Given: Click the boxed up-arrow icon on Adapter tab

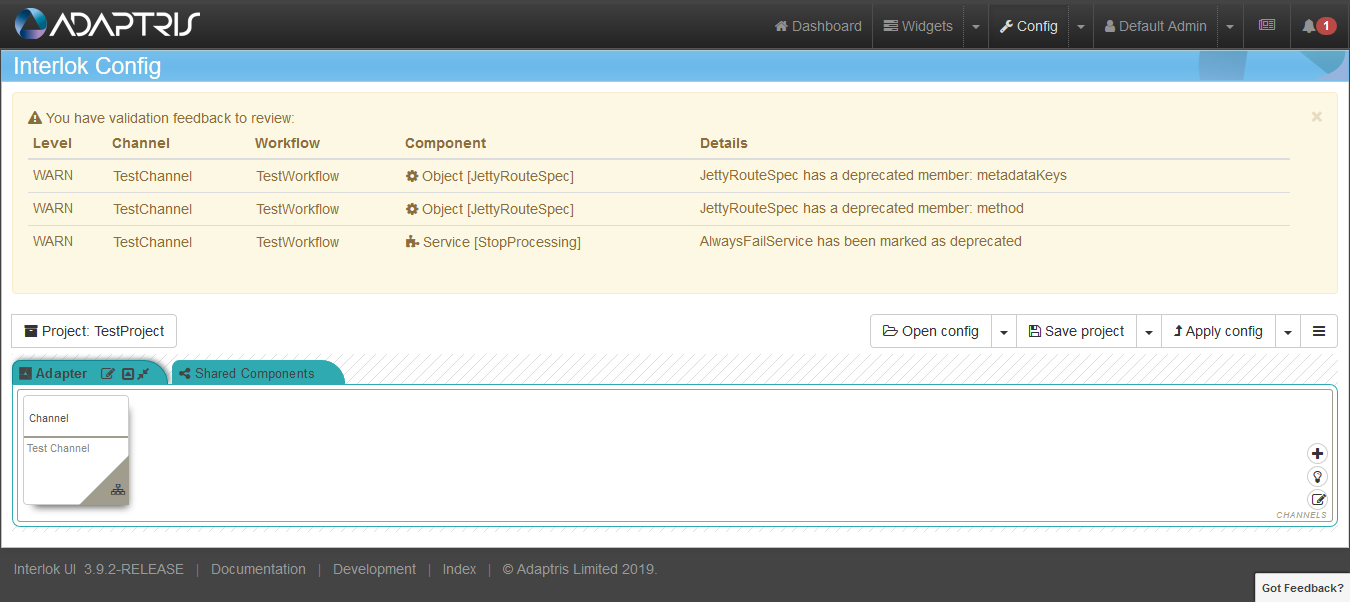Looking at the screenshot, I should click(127, 374).
